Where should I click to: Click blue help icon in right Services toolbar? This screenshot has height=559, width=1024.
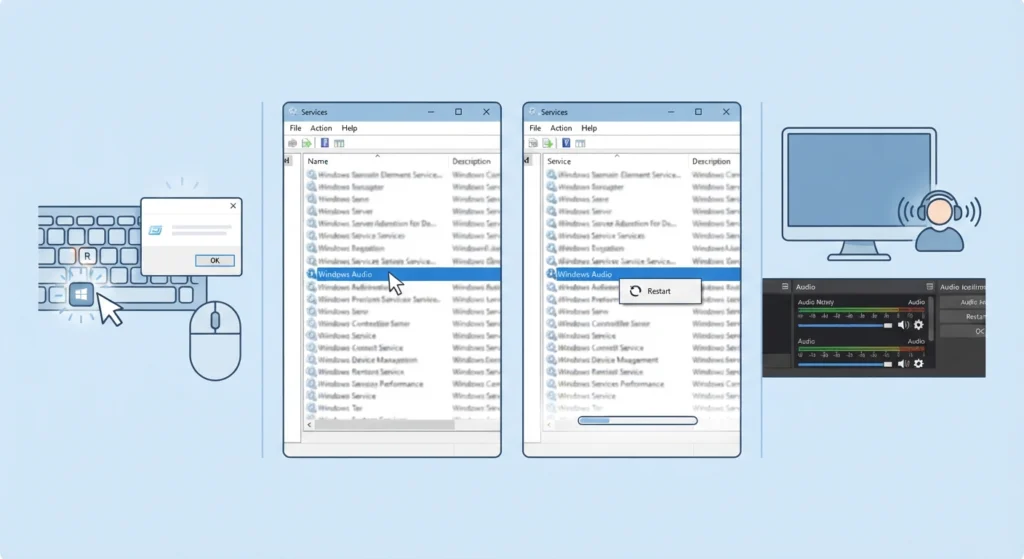click(x=566, y=143)
